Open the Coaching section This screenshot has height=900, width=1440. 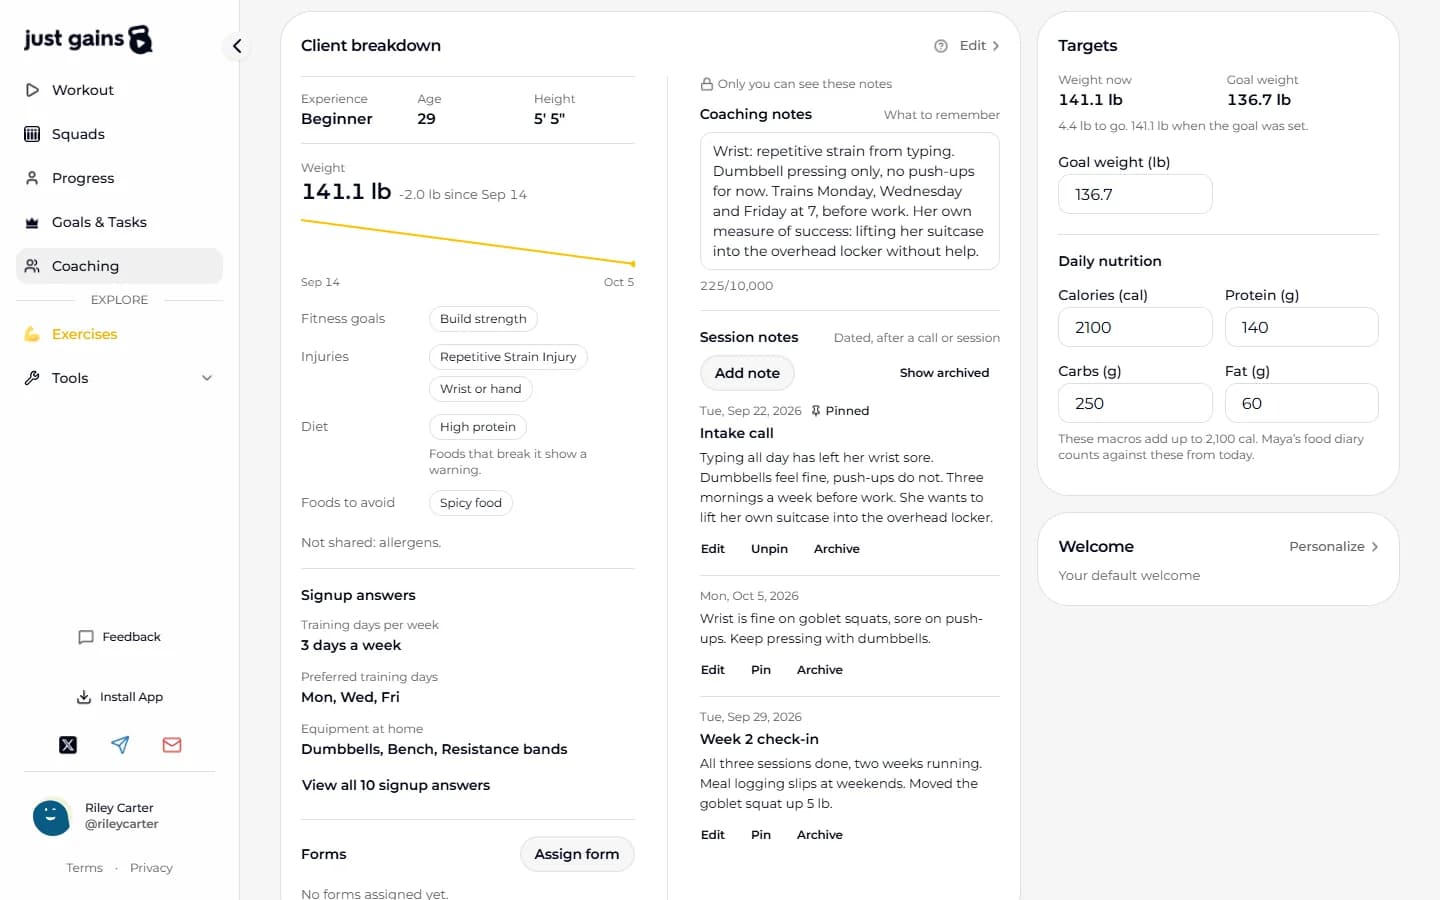(119, 266)
